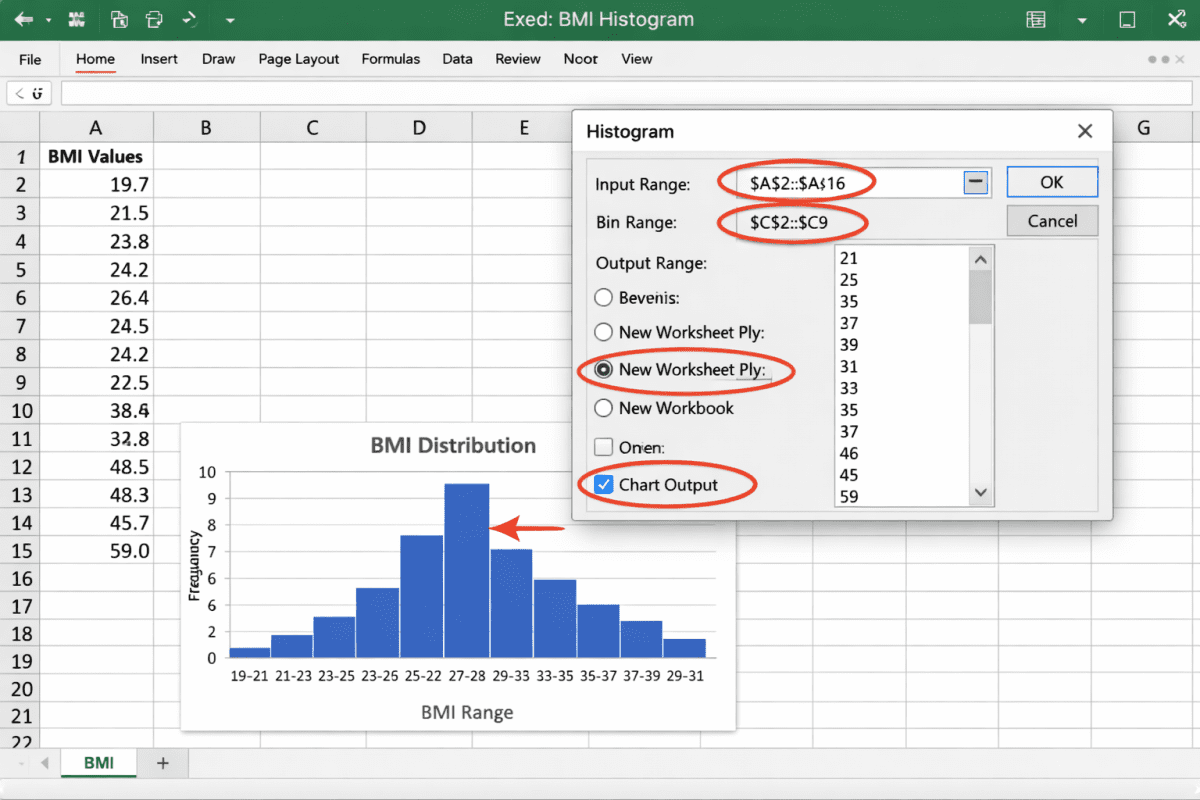Screen dimensions: 1200x800
Task: Click the back arrow in title bar
Action: tap(24, 20)
